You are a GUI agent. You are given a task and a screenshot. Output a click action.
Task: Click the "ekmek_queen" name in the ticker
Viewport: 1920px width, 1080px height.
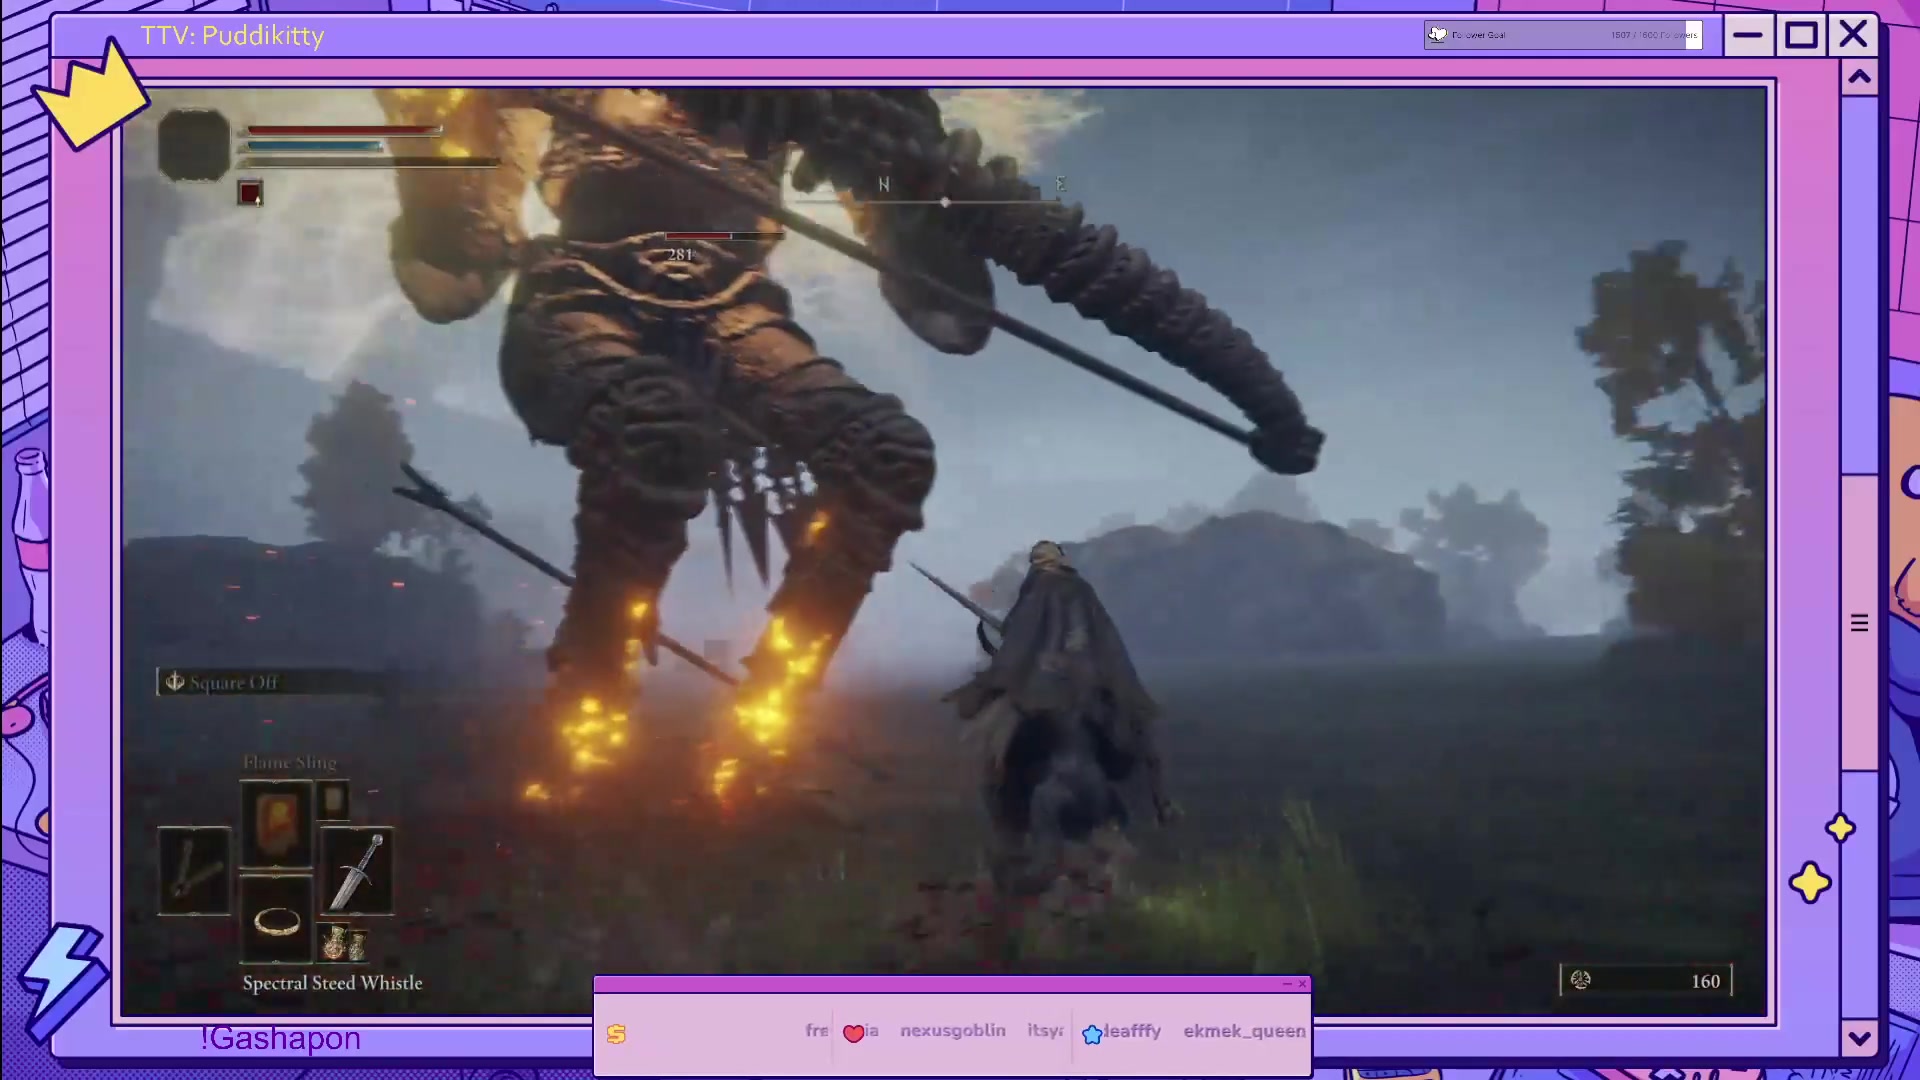pos(1245,1031)
